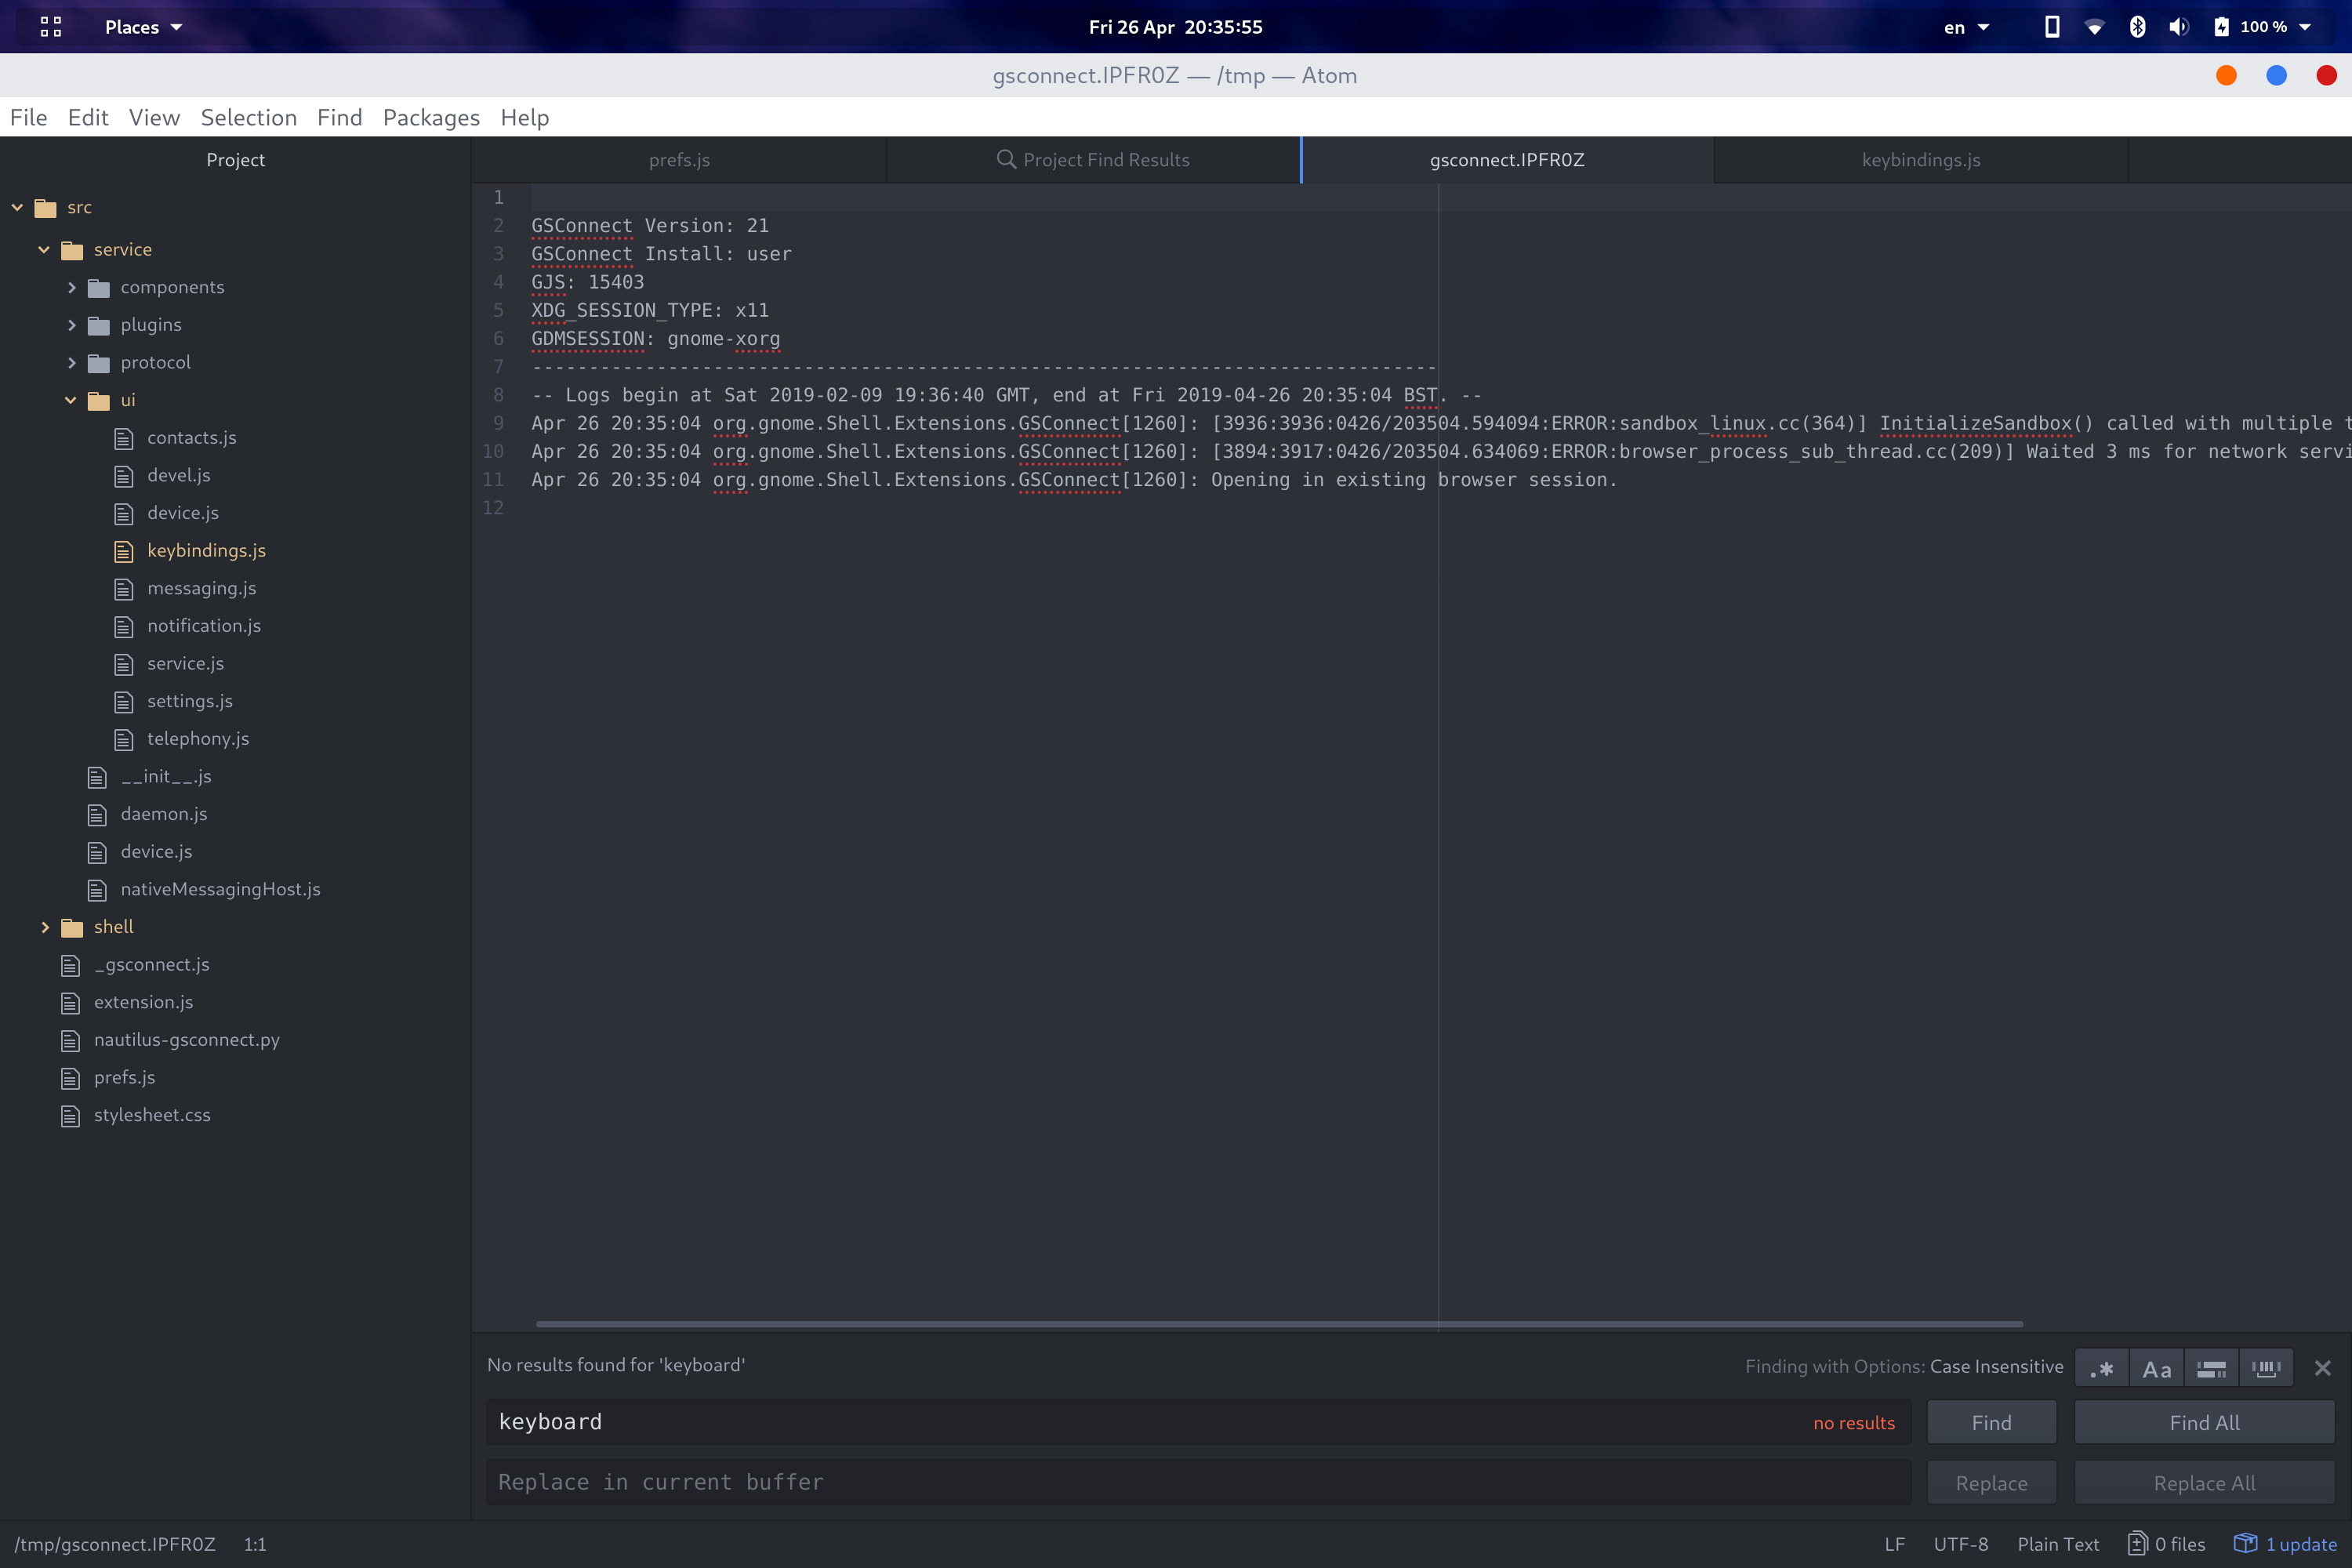This screenshot has width=2352, height=1568.
Task: Click the horizontal editor scrollbar
Action: pyautogui.click(x=1279, y=1324)
